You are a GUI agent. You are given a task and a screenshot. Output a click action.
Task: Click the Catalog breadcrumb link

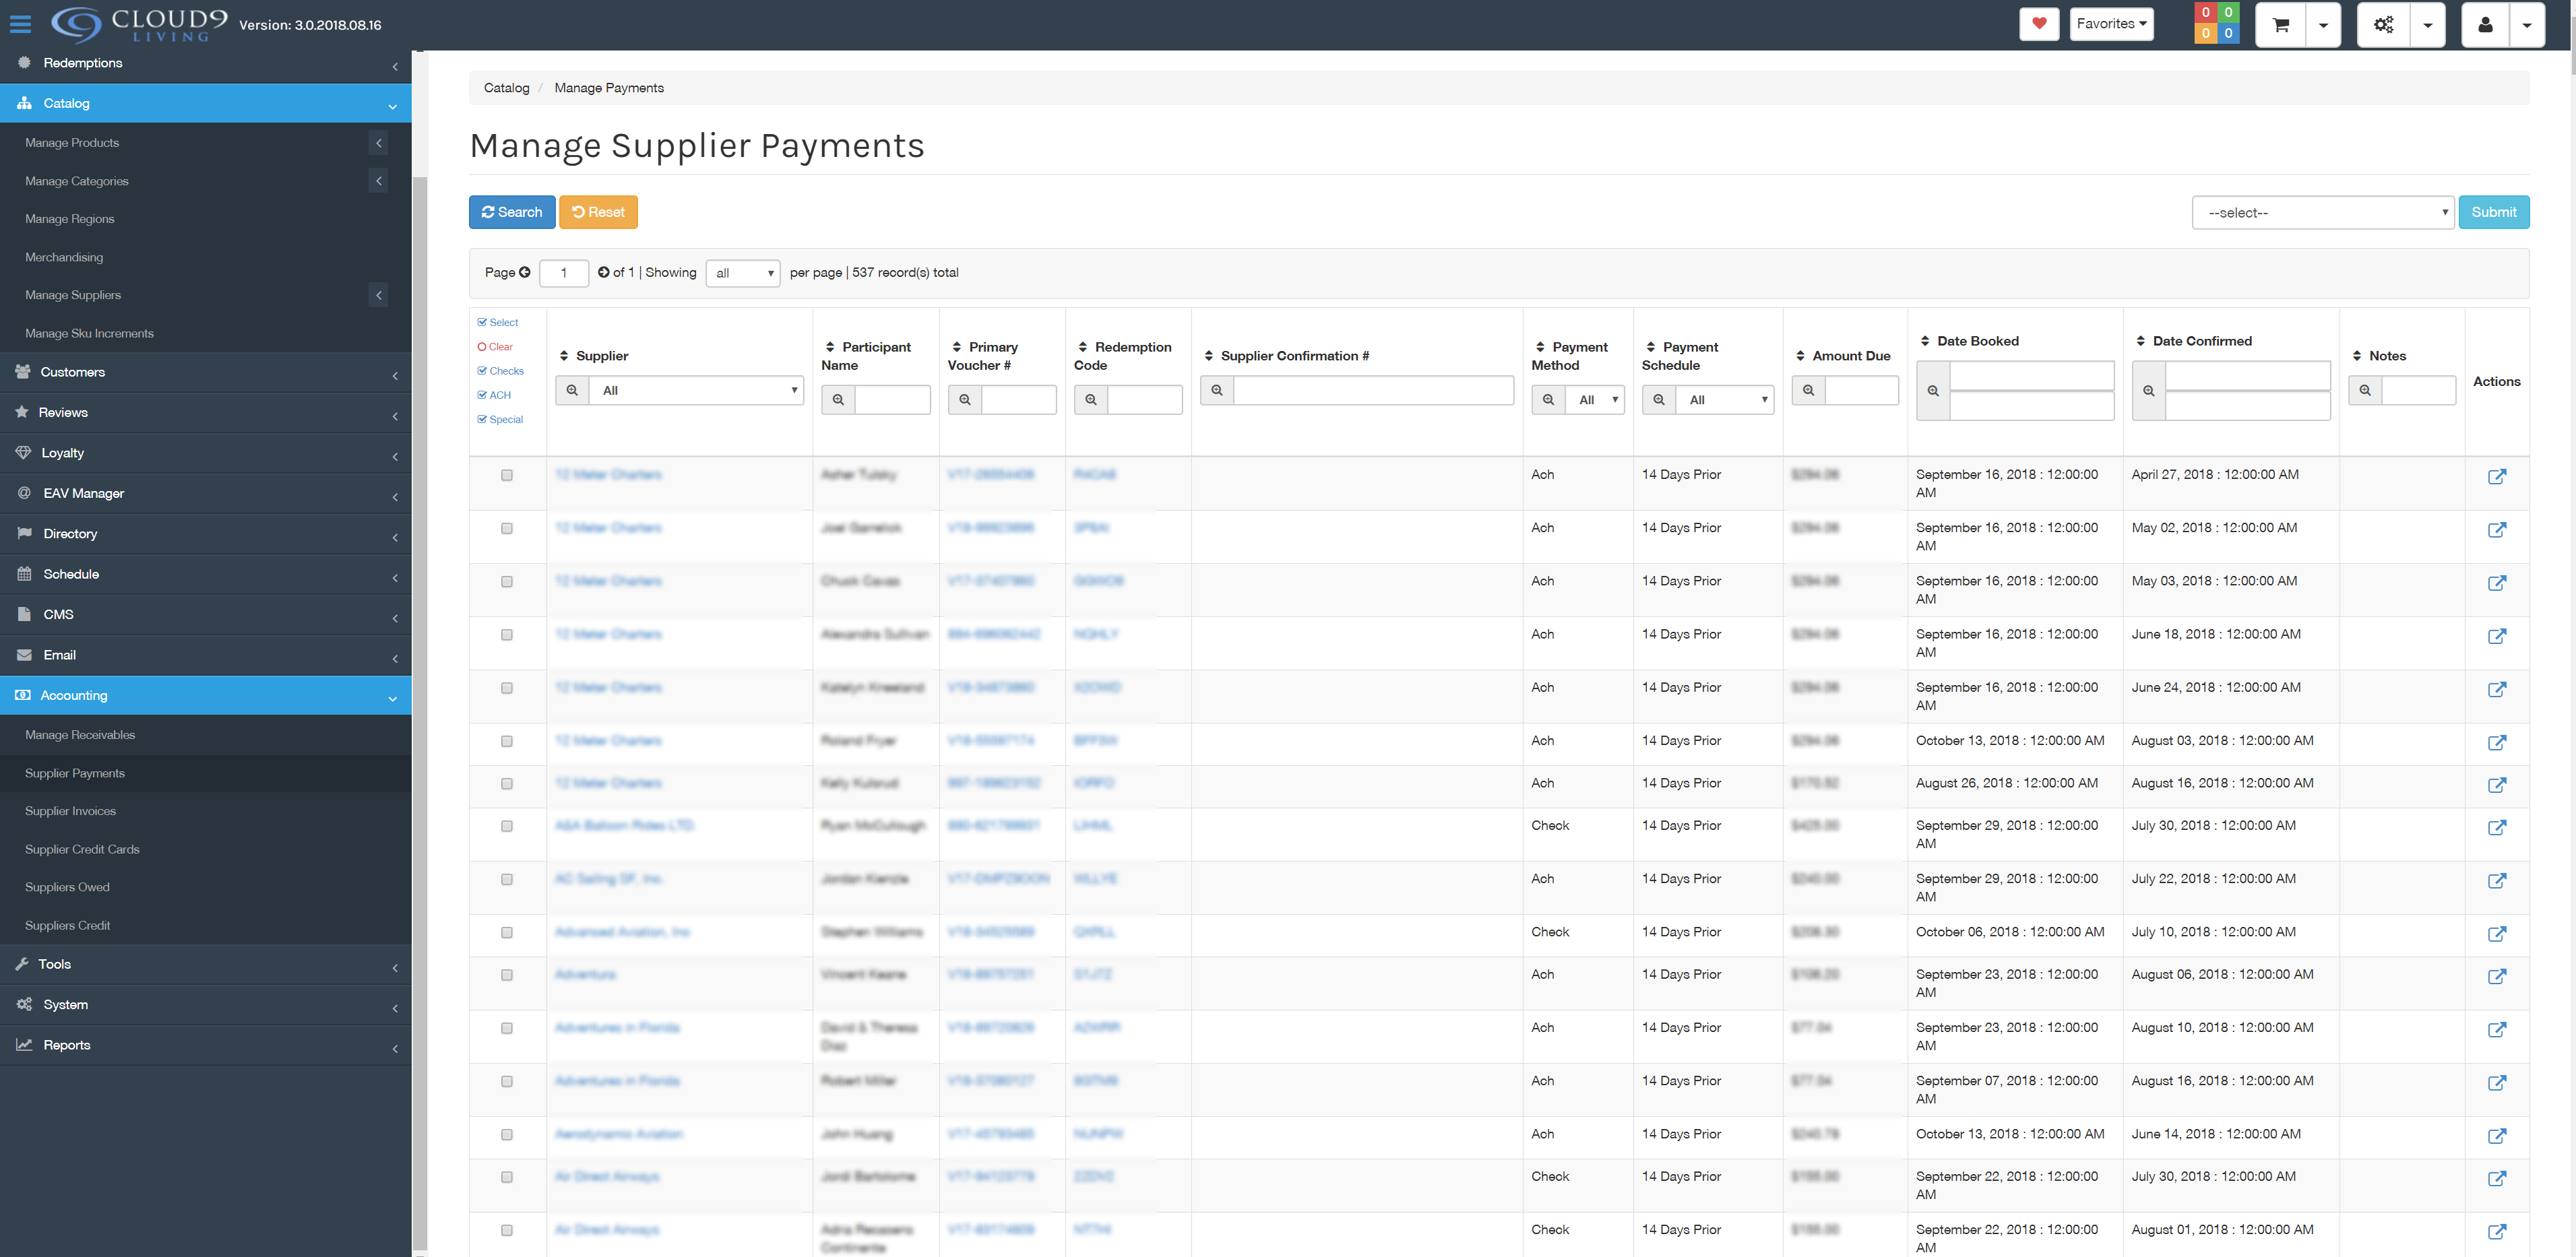[x=506, y=88]
